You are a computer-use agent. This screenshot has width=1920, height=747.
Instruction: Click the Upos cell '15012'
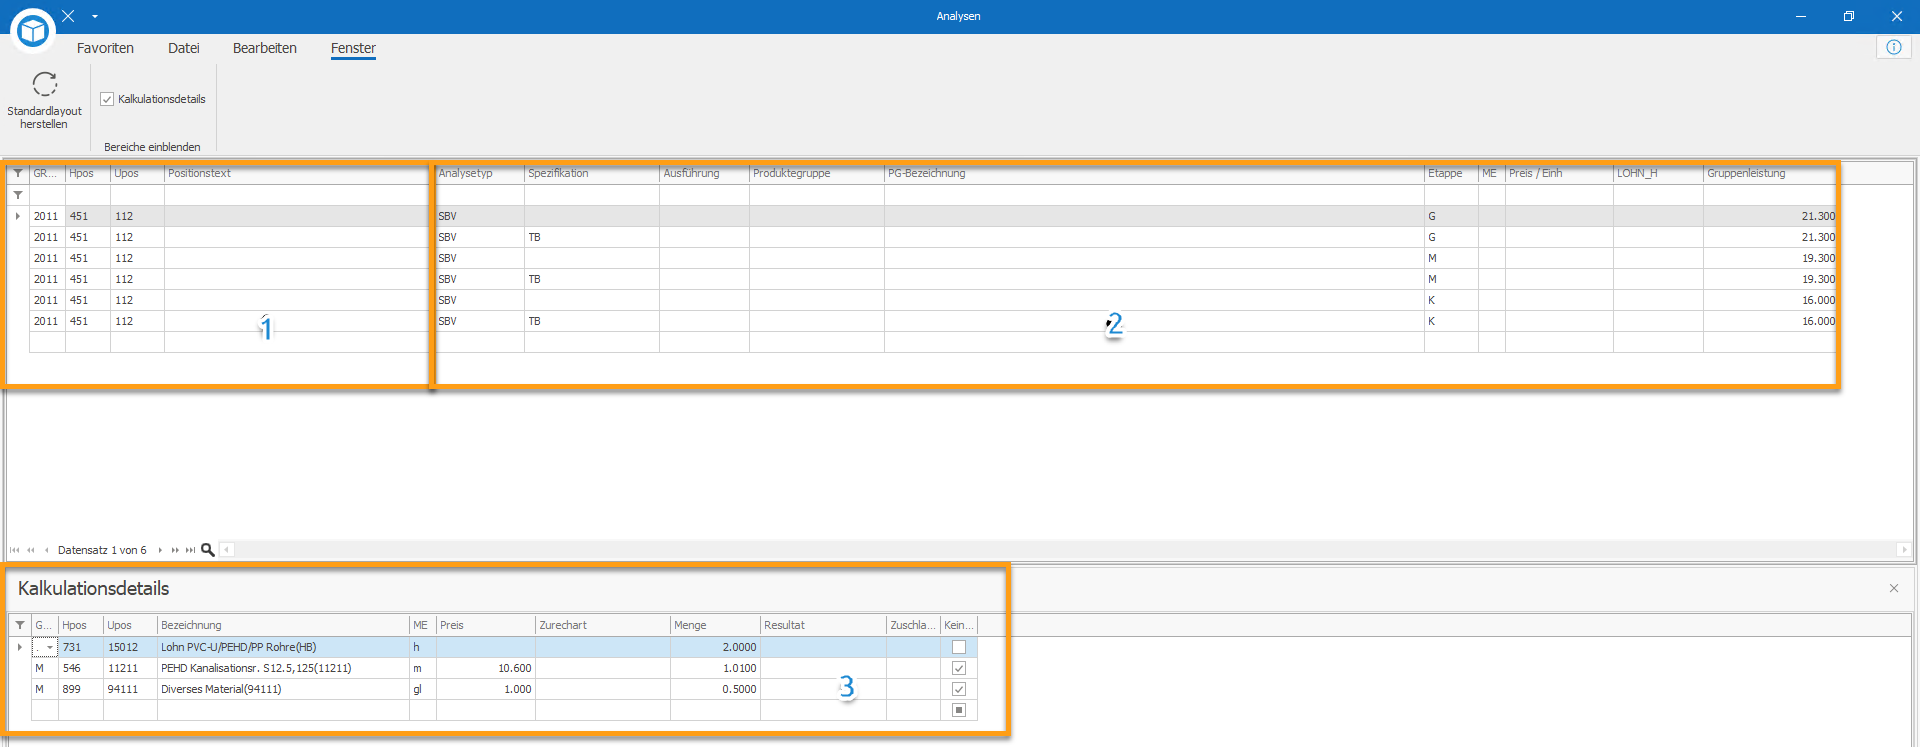[130, 647]
